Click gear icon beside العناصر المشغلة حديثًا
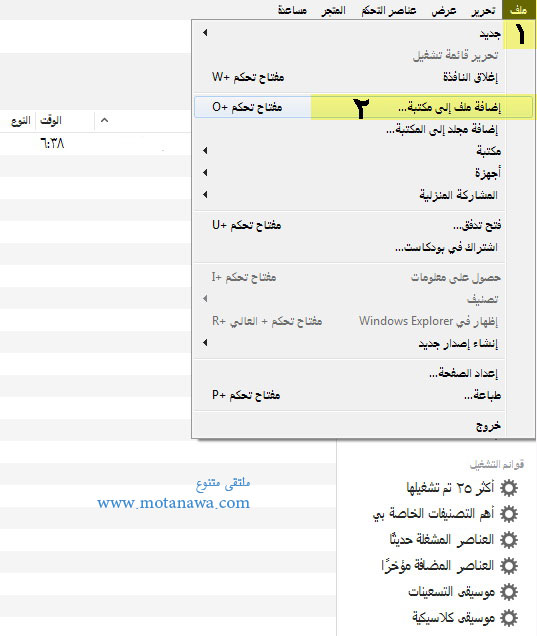The height and width of the screenshot is (636, 537). point(509,539)
